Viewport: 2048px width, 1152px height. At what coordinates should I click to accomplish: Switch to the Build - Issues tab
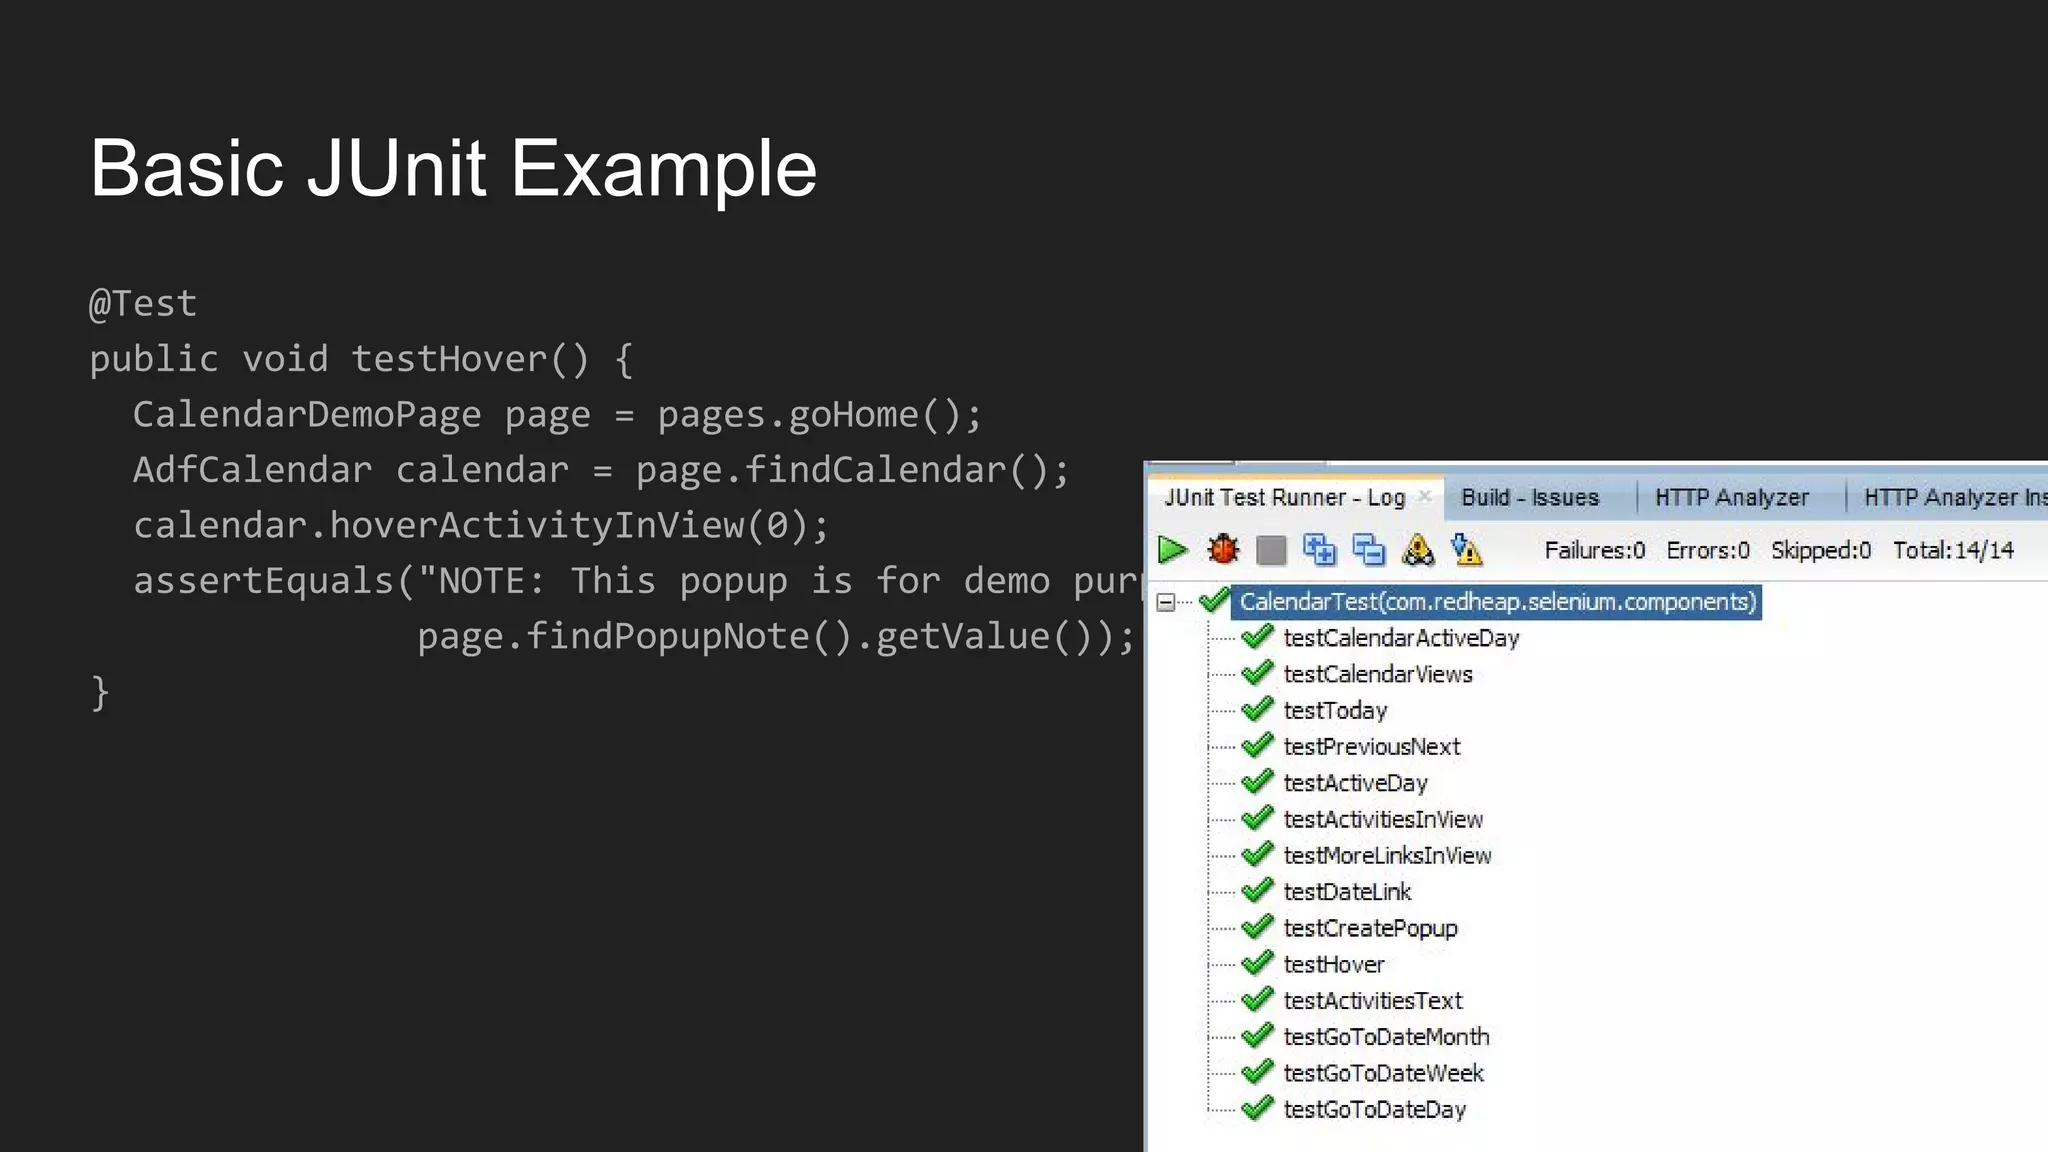coord(1530,498)
